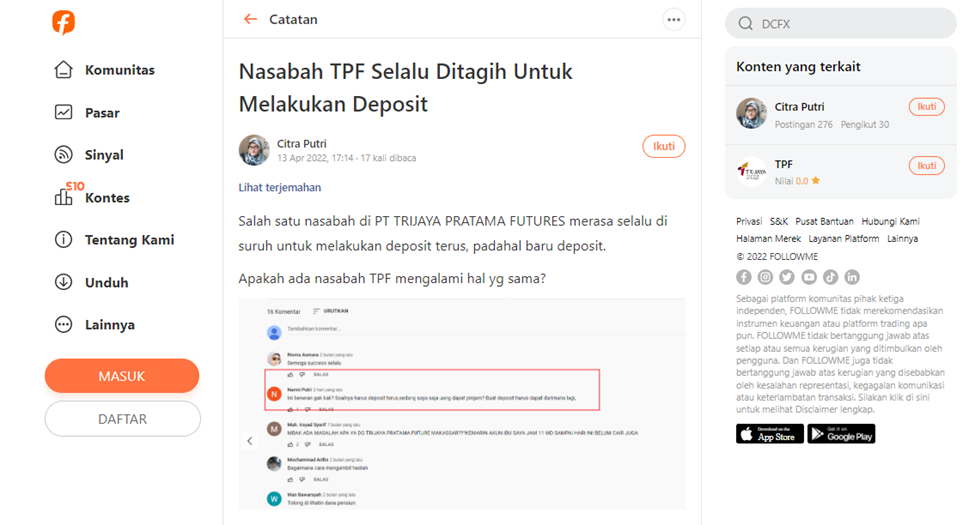Select Sinyal in the sidebar

tap(89, 155)
